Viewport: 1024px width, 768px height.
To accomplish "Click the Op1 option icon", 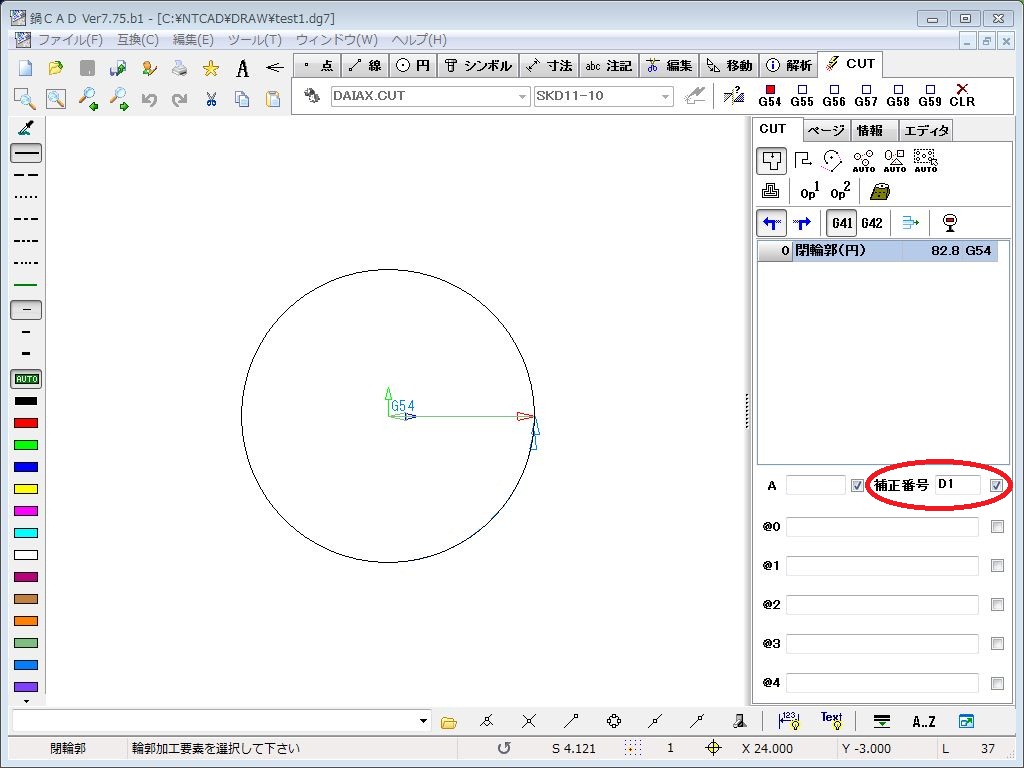I will [809, 191].
